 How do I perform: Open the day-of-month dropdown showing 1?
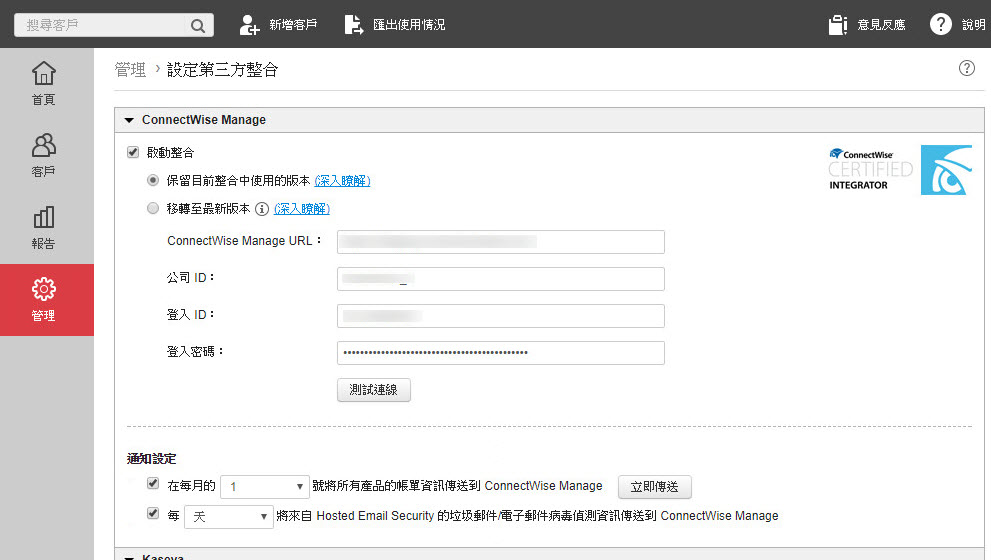(x=265, y=487)
